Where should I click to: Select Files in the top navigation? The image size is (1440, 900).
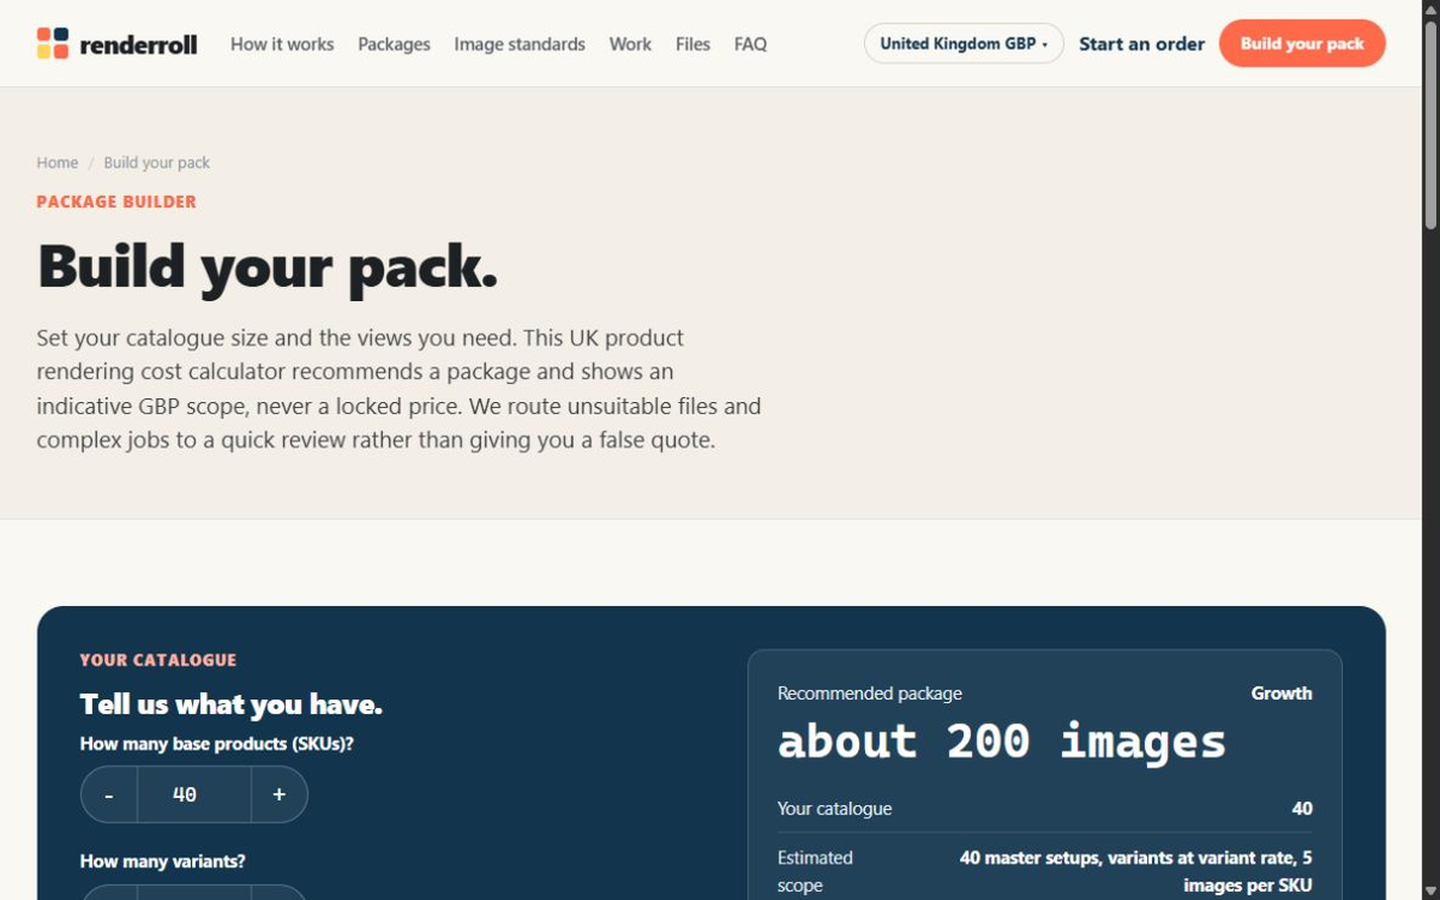692,44
